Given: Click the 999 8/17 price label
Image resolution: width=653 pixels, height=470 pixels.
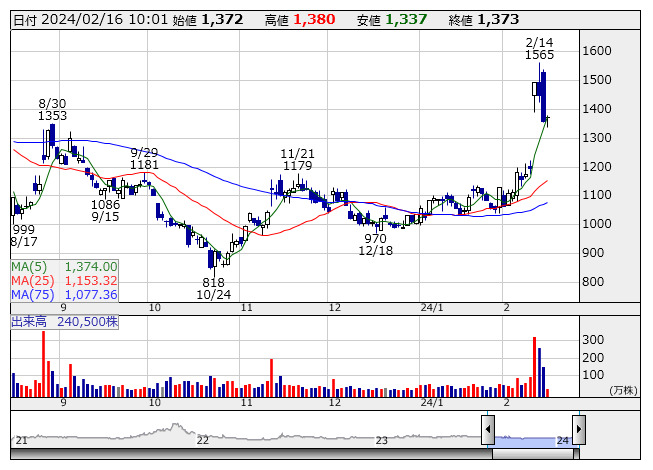Looking at the screenshot, I should pyautogui.click(x=24, y=235).
